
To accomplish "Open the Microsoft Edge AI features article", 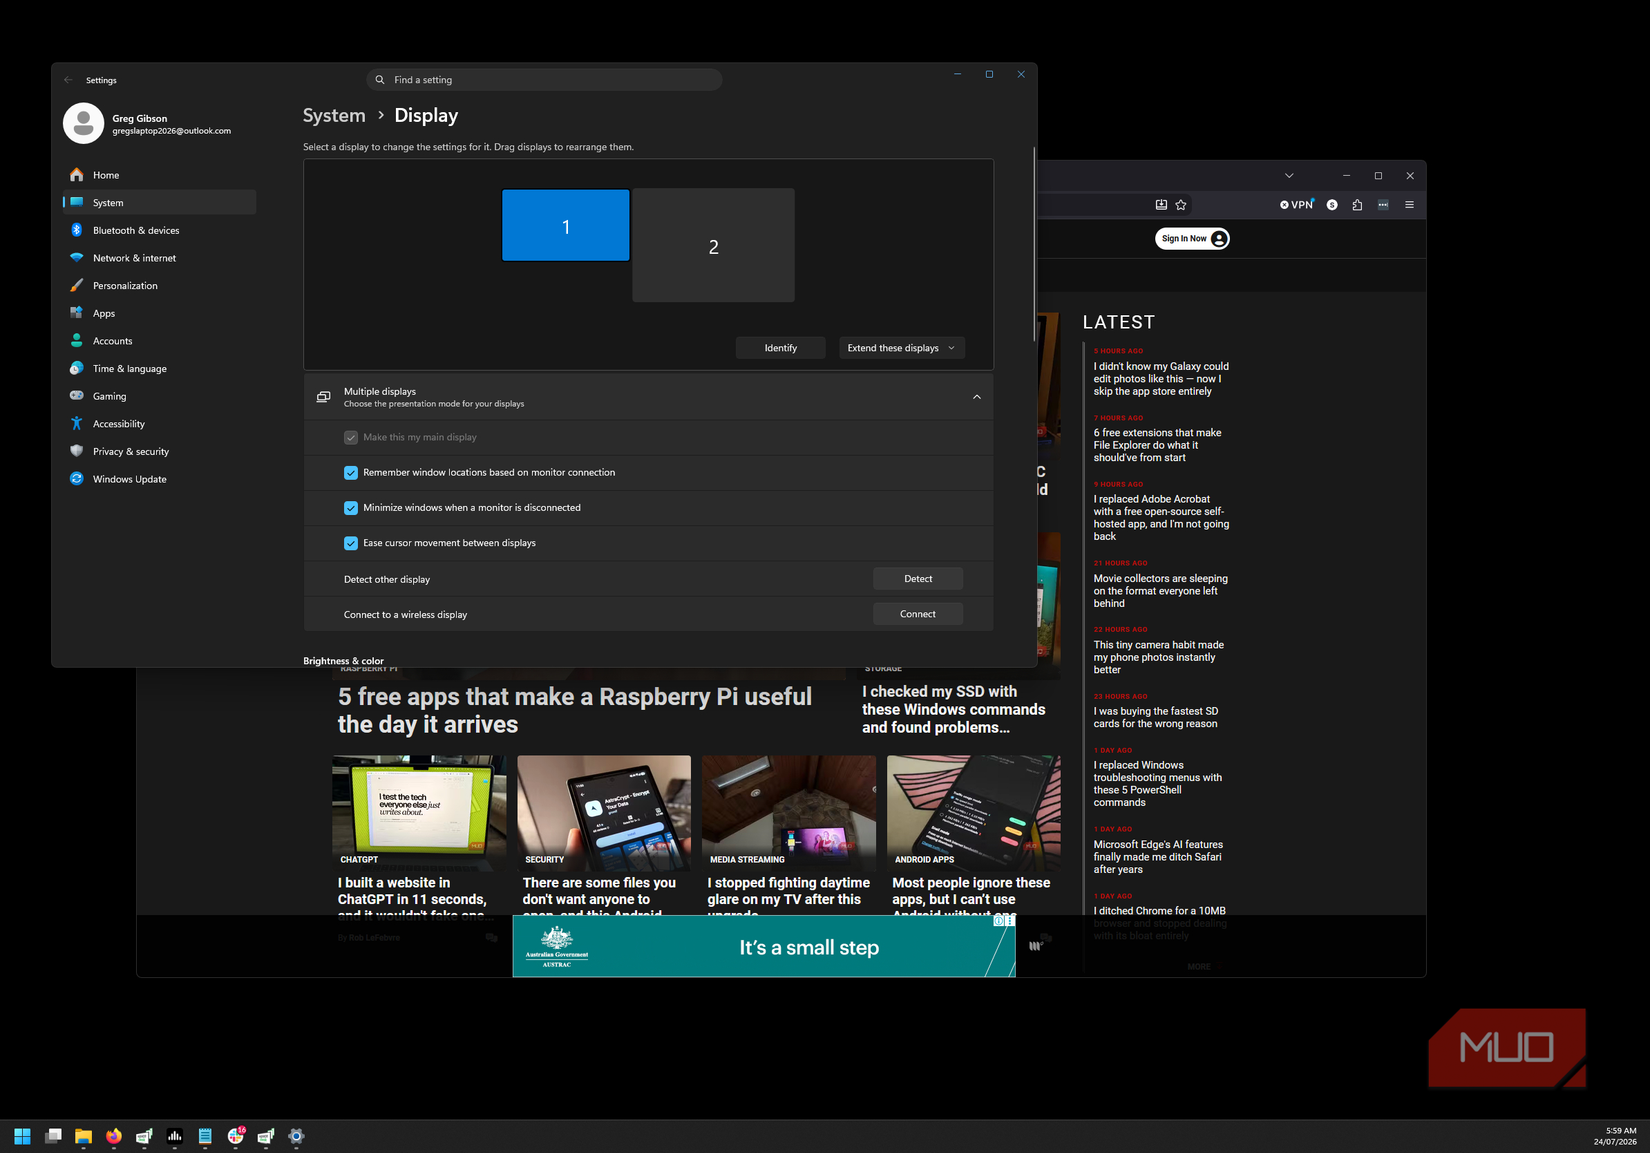I will click(x=1158, y=857).
